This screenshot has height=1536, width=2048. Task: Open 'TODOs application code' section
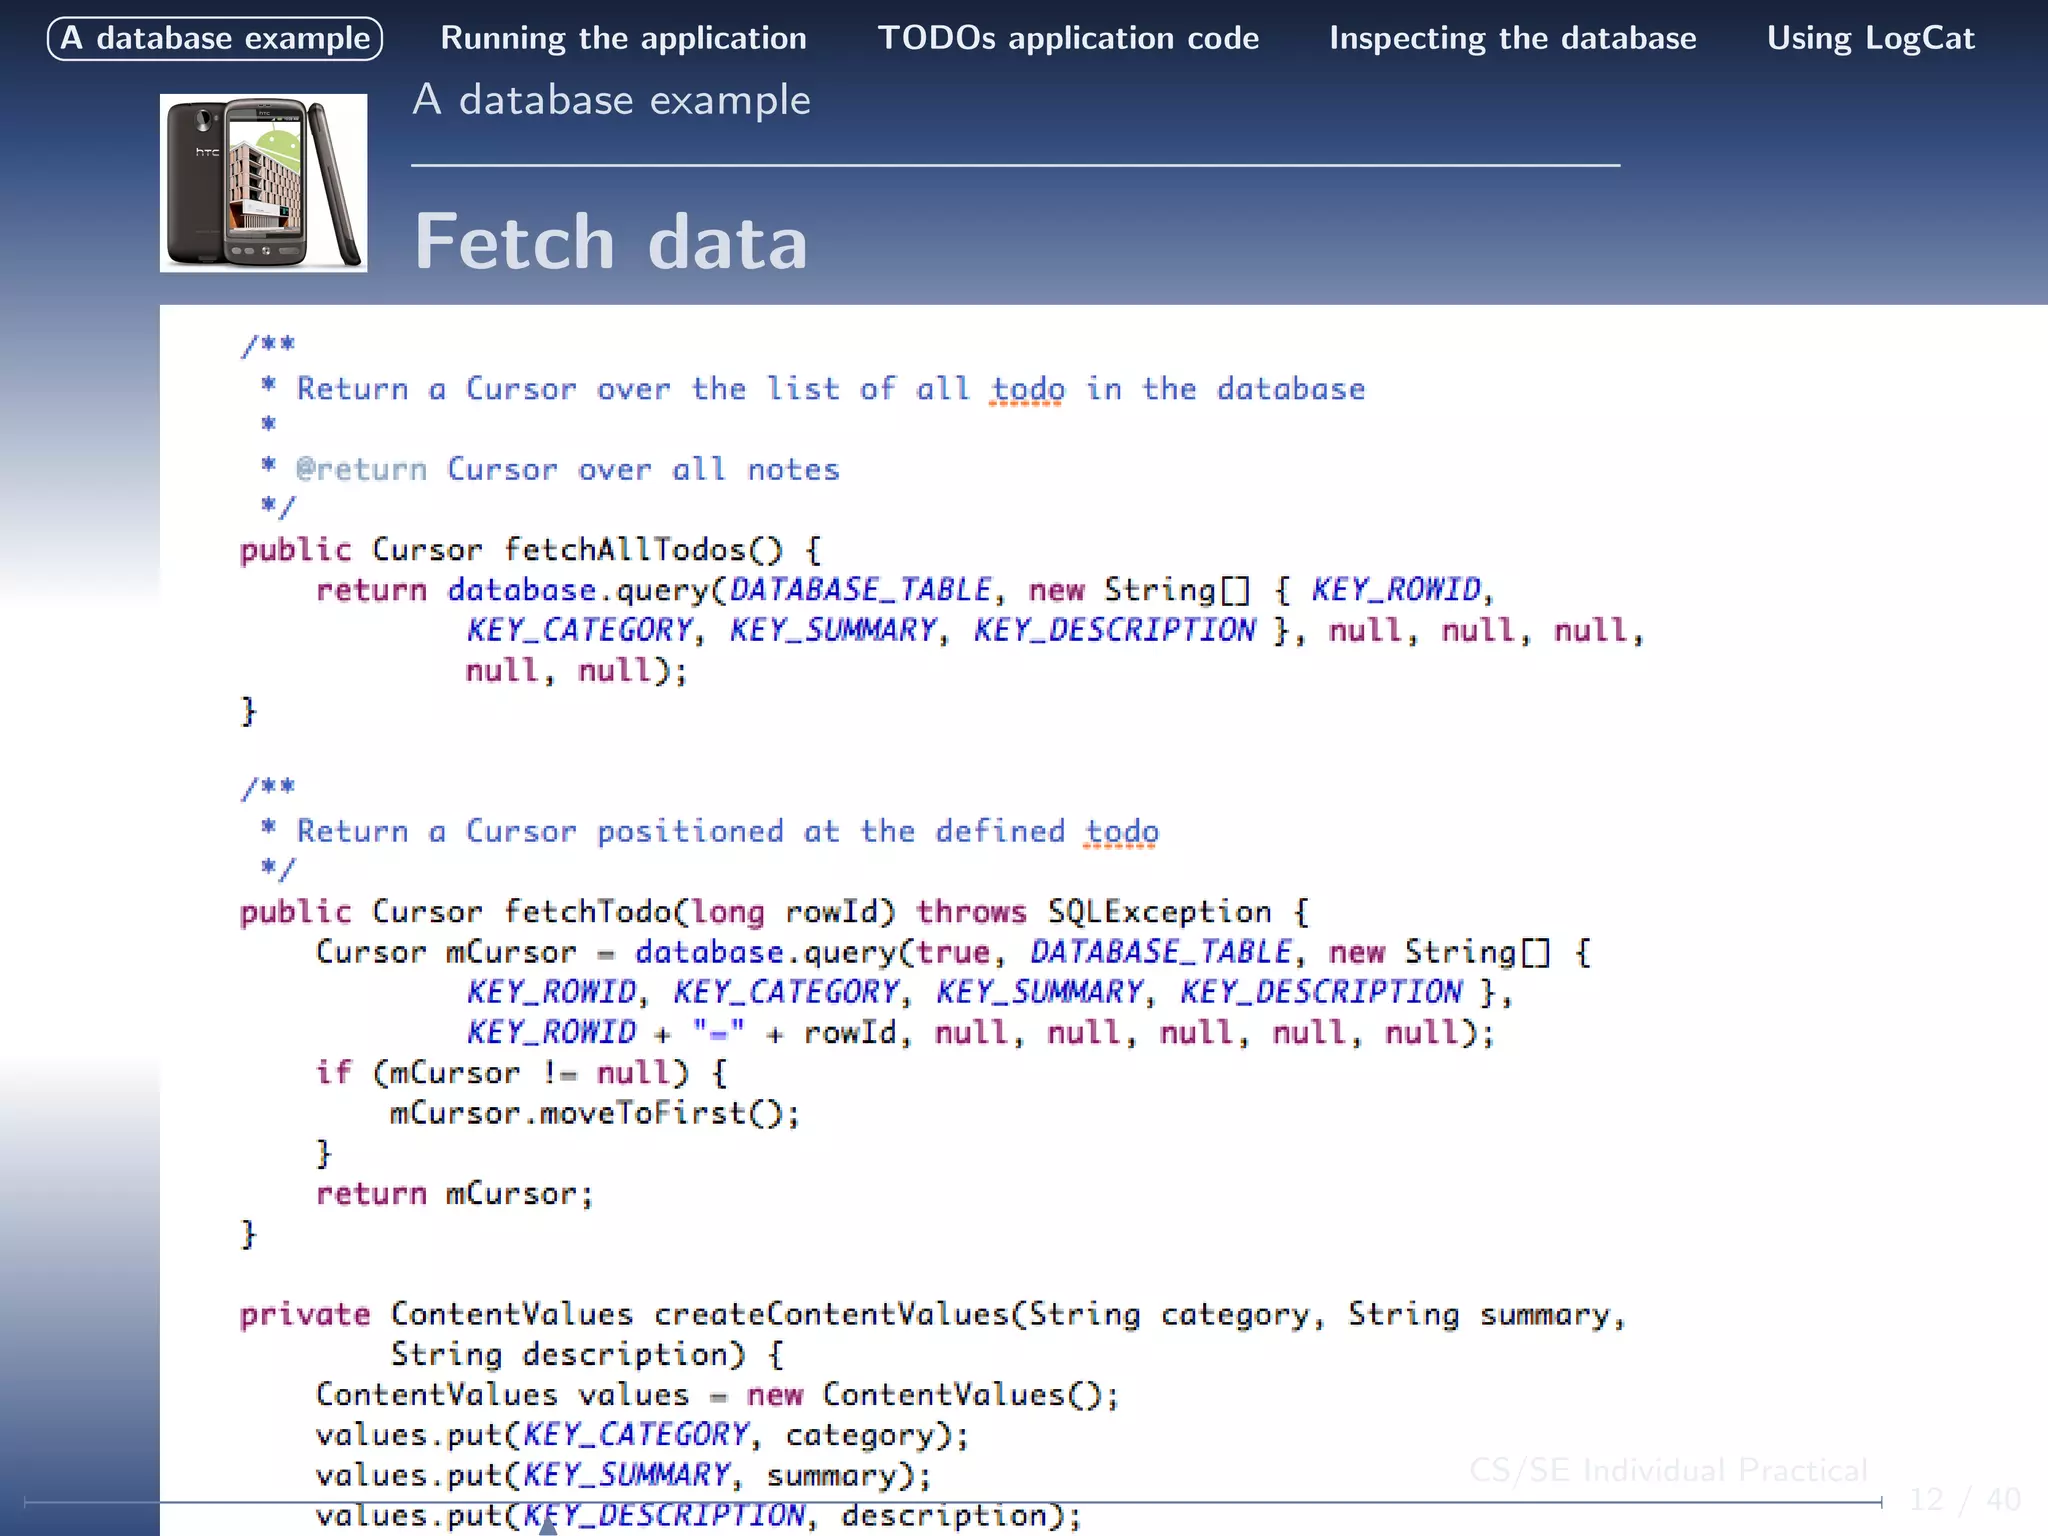(x=1068, y=39)
